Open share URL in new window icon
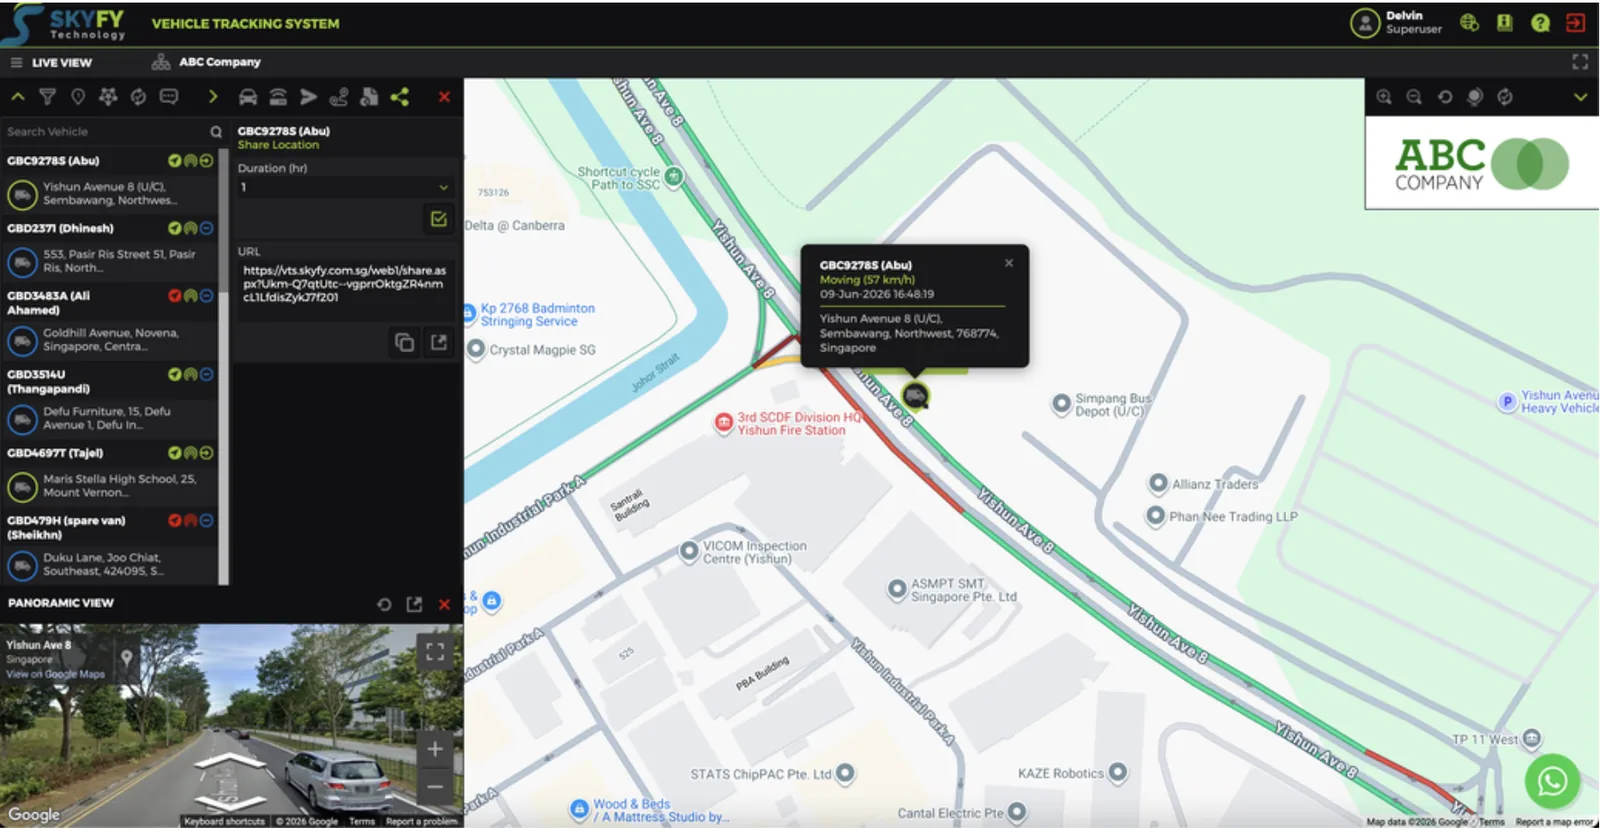Image resolution: width=1600 pixels, height=833 pixels. point(439,343)
